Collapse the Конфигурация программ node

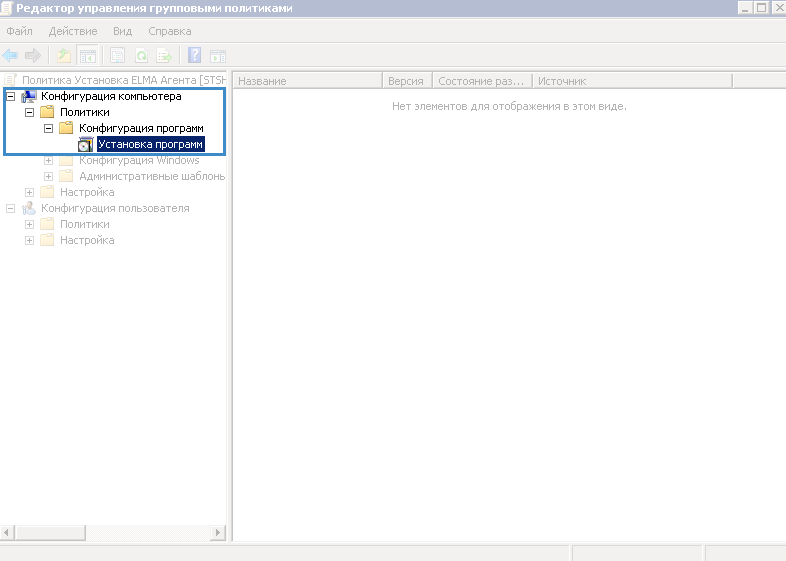pyautogui.click(x=49, y=129)
